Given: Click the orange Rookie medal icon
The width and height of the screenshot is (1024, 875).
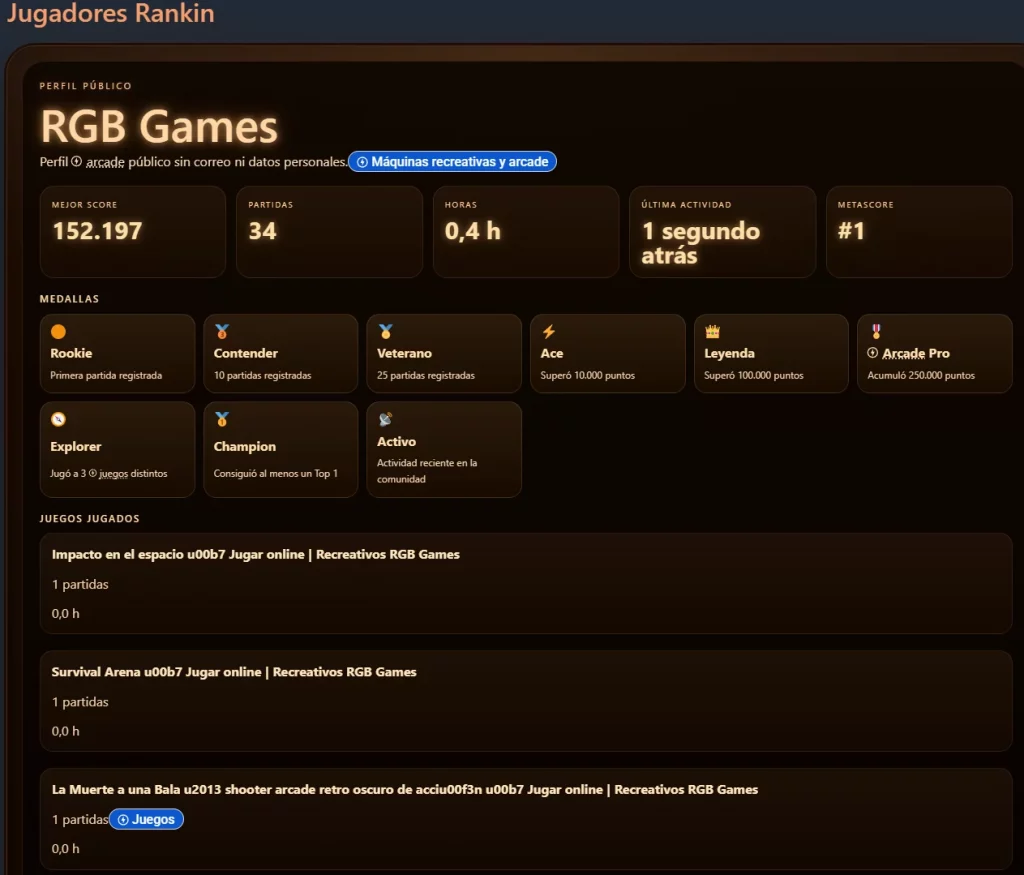Looking at the screenshot, I should tap(58, 332).
